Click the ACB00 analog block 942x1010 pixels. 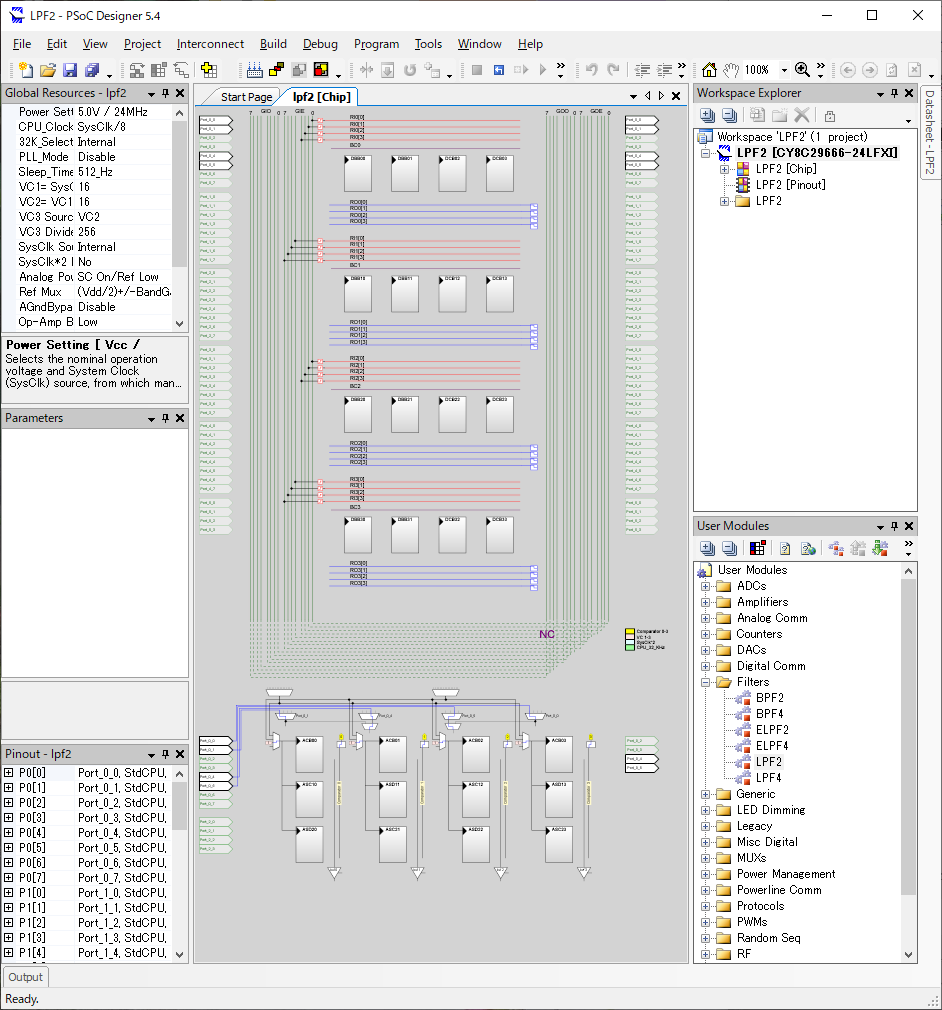click(x=309, y=754)
